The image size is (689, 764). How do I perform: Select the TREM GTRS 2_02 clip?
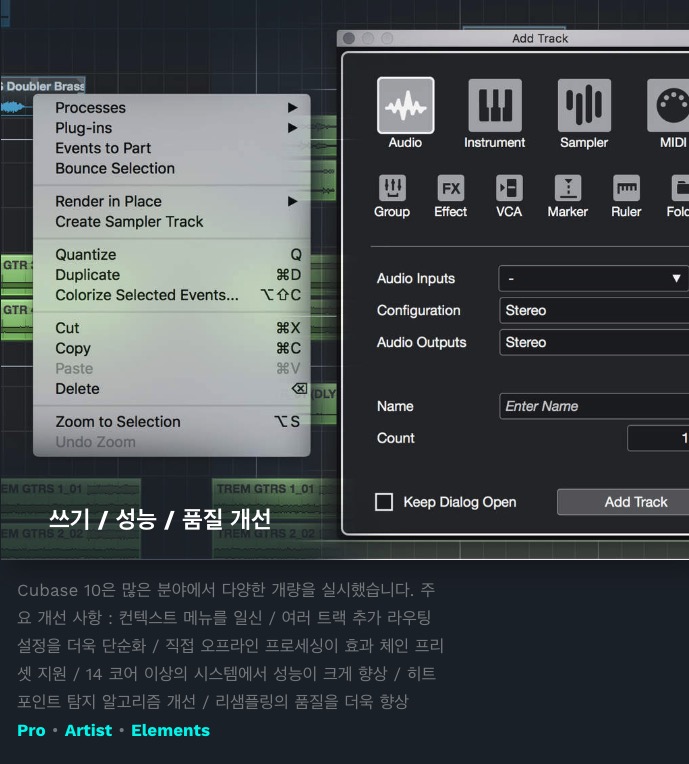click(x=275, y=540)
